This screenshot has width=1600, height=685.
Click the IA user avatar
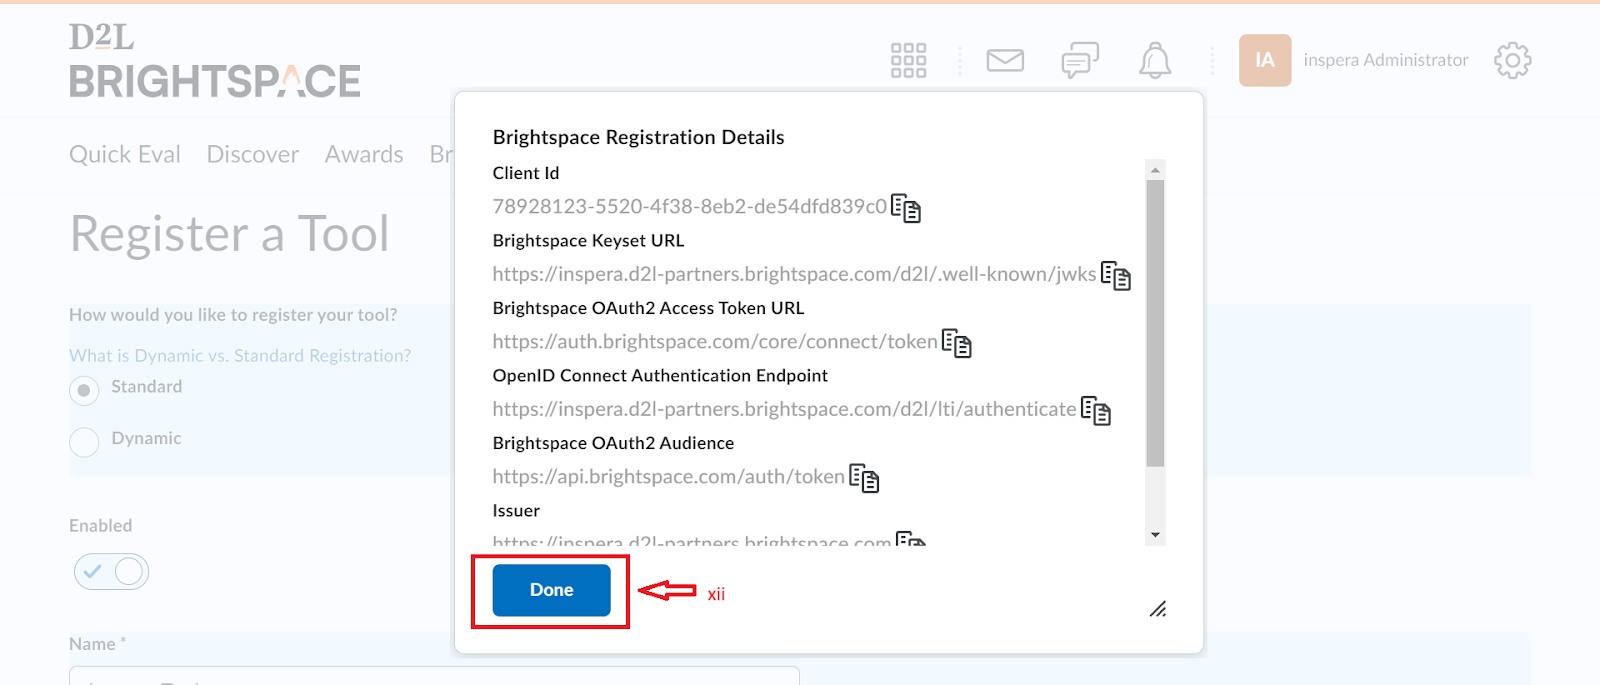(x=1265, y=60)
